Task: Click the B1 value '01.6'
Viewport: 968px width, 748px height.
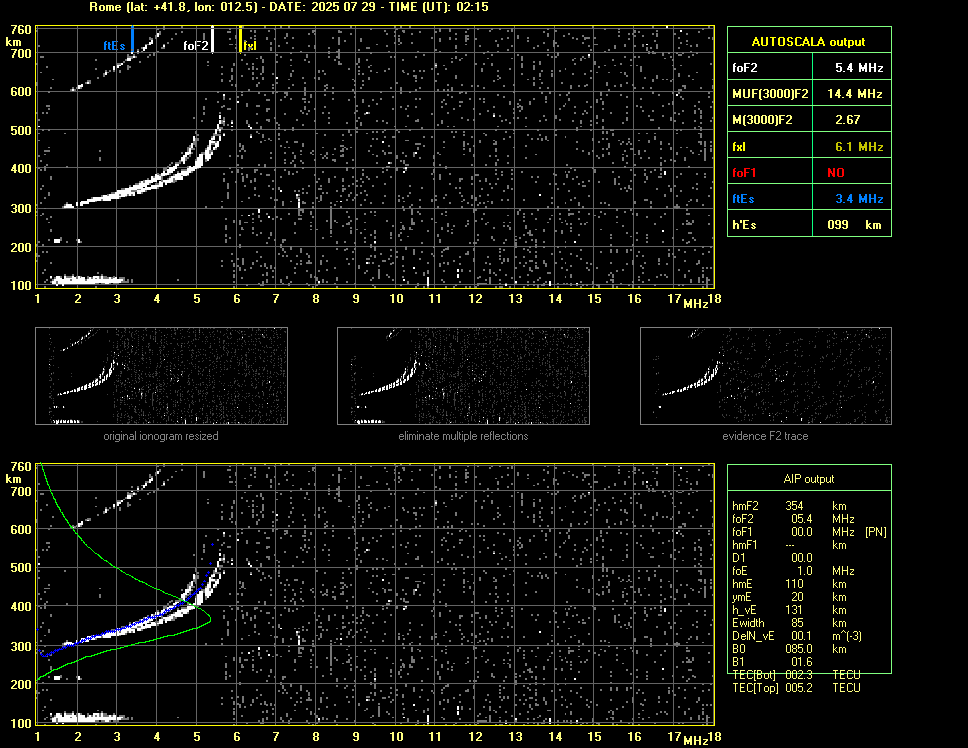Action: (x=801, y=662)
